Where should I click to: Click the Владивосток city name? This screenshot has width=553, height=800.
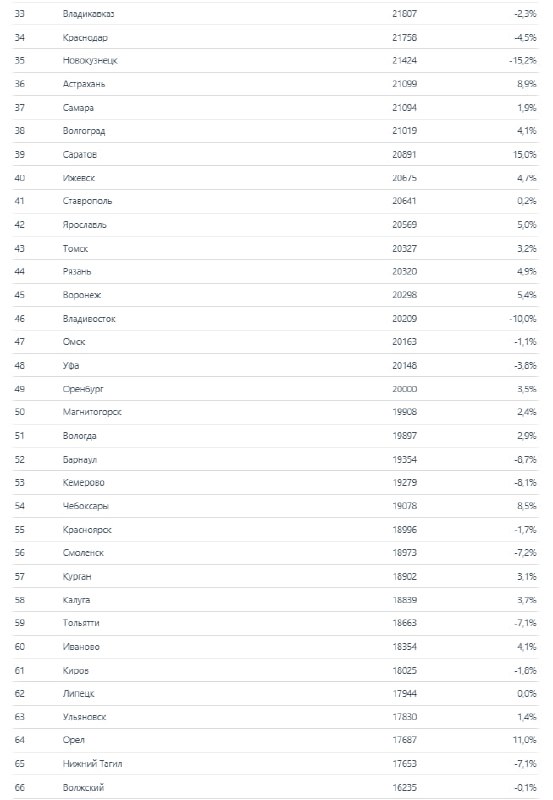[89, 319]
